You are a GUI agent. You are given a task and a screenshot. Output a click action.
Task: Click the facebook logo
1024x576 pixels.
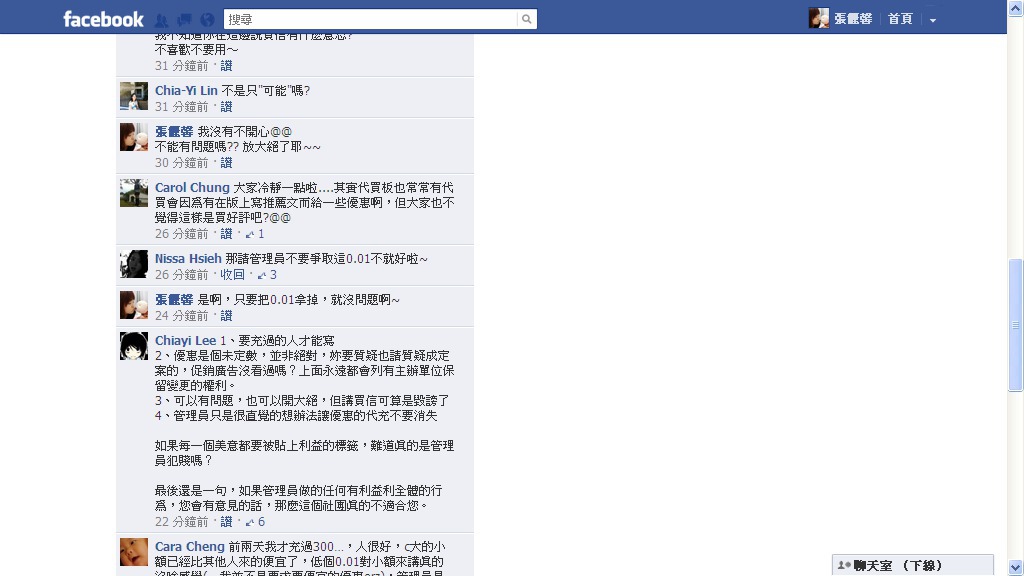pyautogui.click(x=103, y=20)
